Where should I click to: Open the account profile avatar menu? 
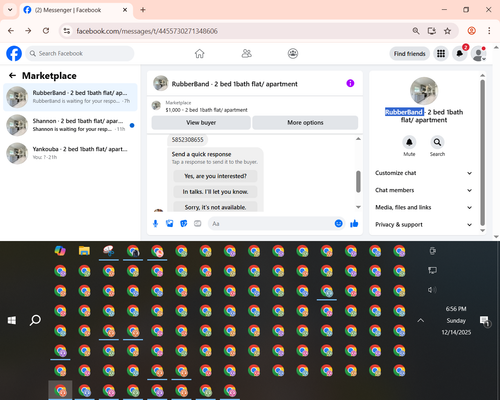(478, 54)
